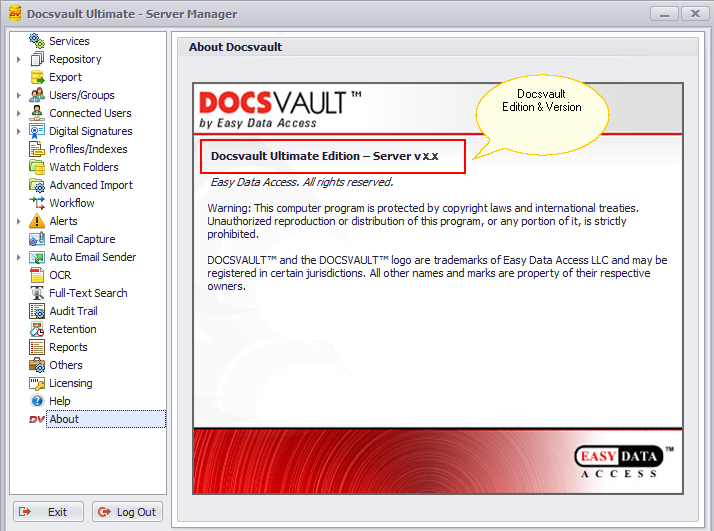Select the Full-Text Search icon
Image resolution: width=714 pixels, height=531 pixels.
[37, 293]
